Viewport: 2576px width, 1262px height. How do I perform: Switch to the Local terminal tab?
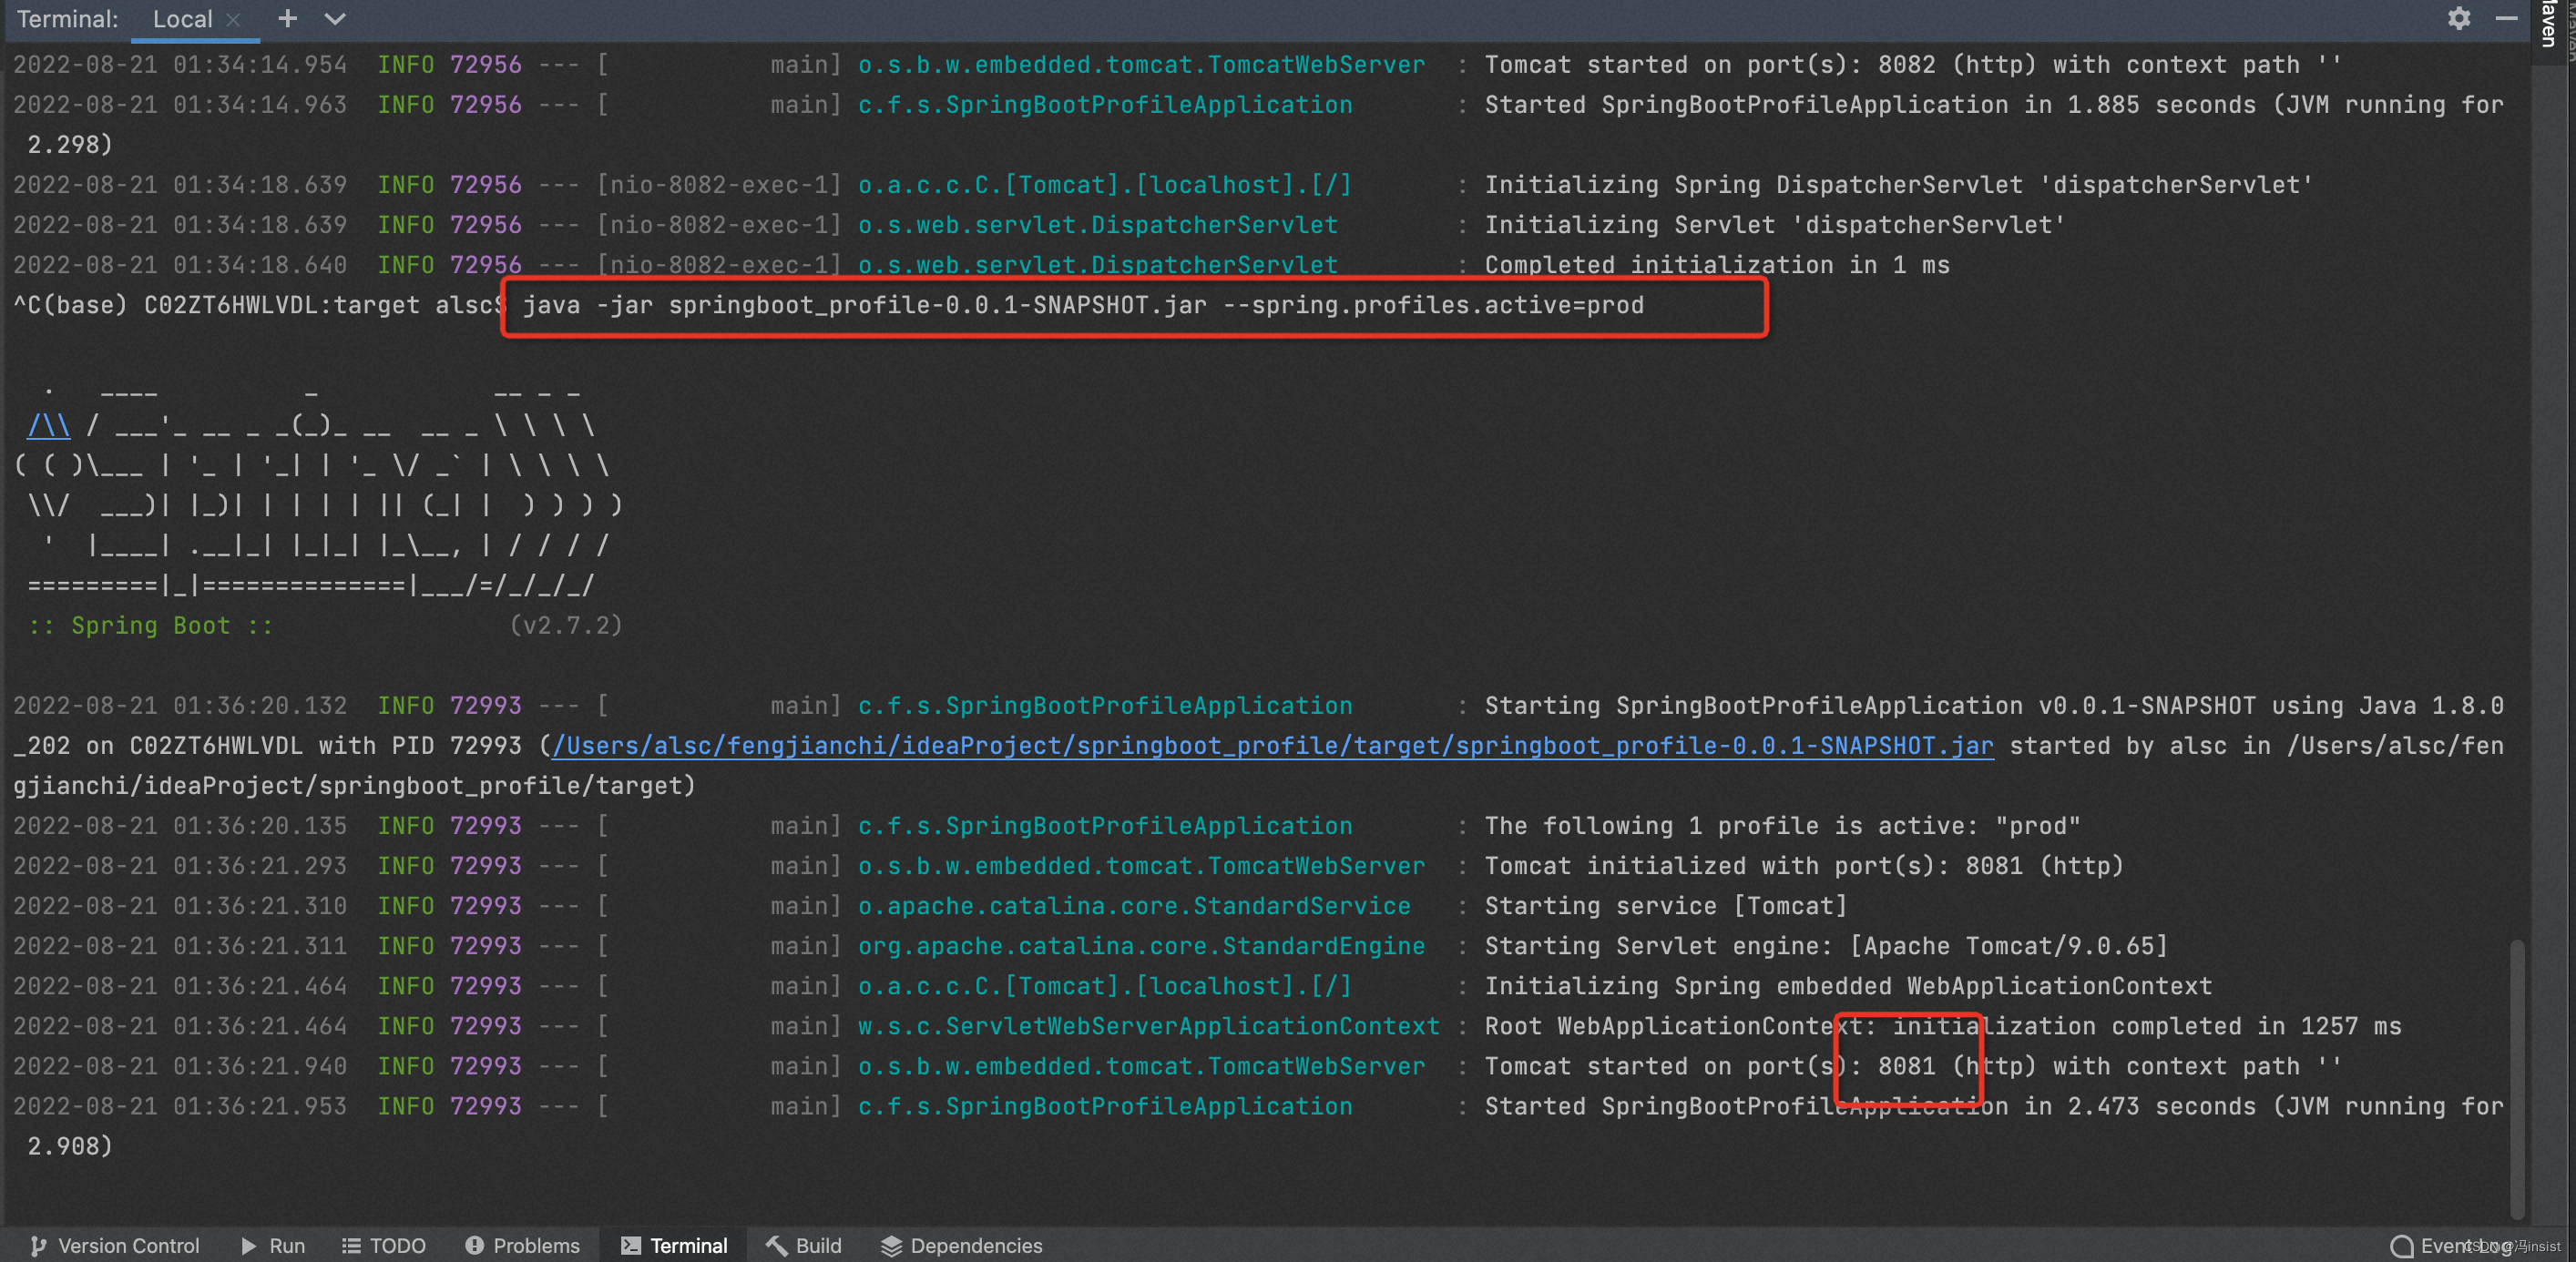[182, 19]
